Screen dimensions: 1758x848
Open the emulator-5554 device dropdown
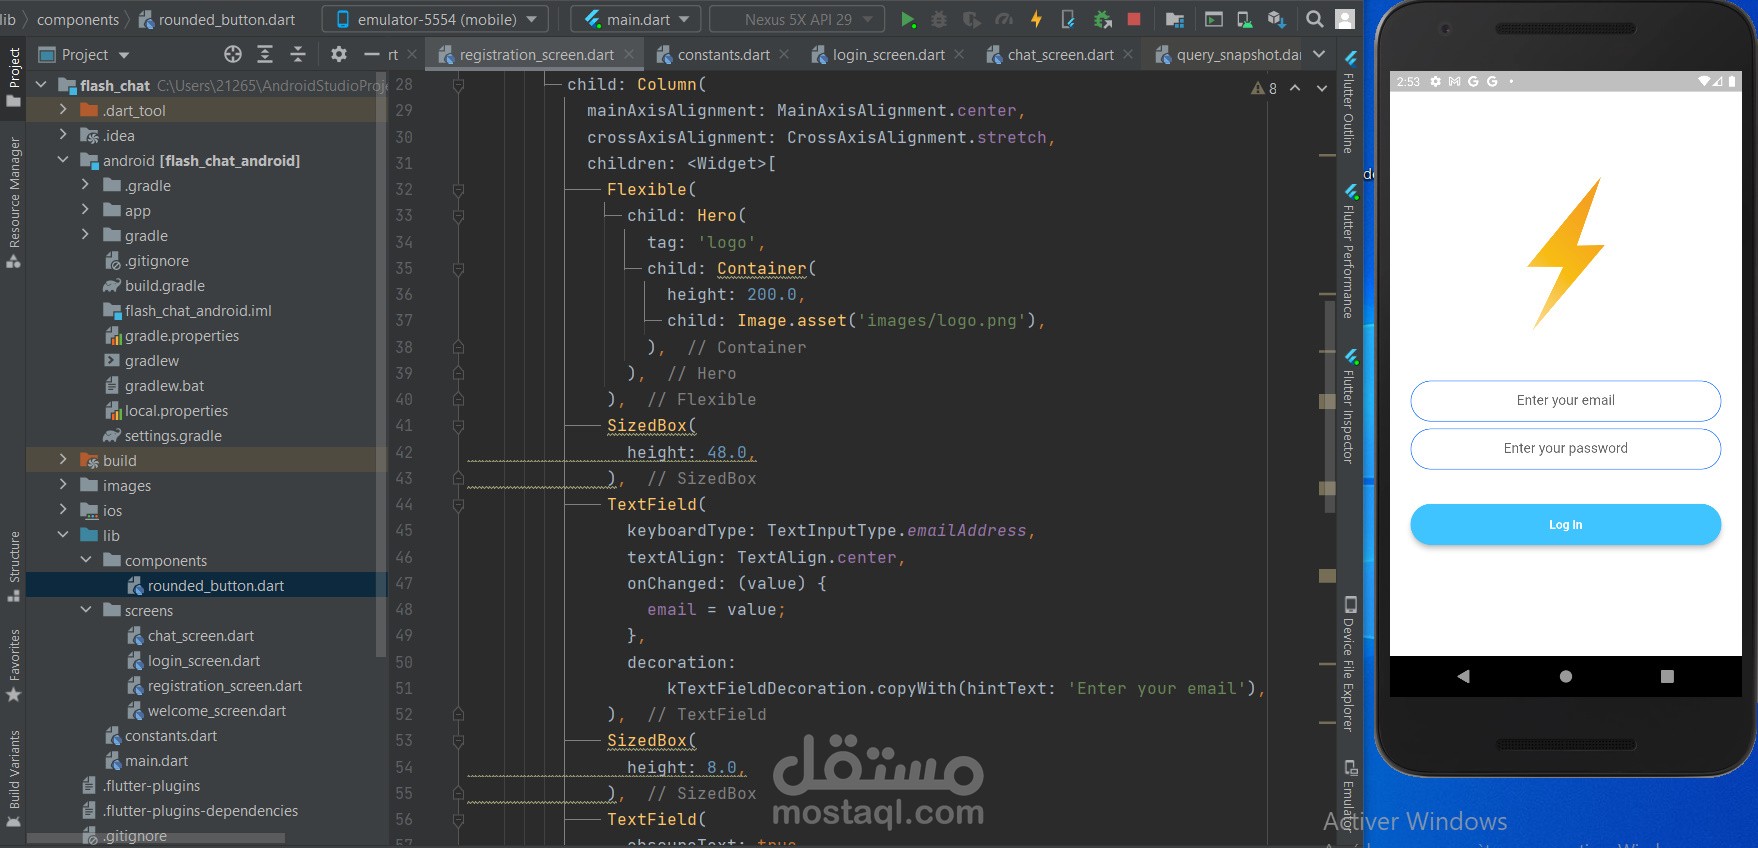pyautogui.click(x=435, y=19)
